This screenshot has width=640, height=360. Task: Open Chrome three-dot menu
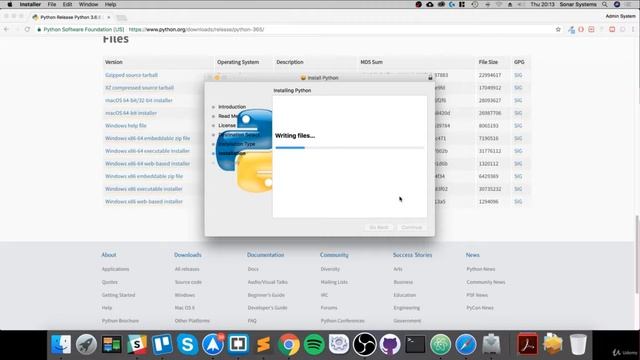pos(633,29)
